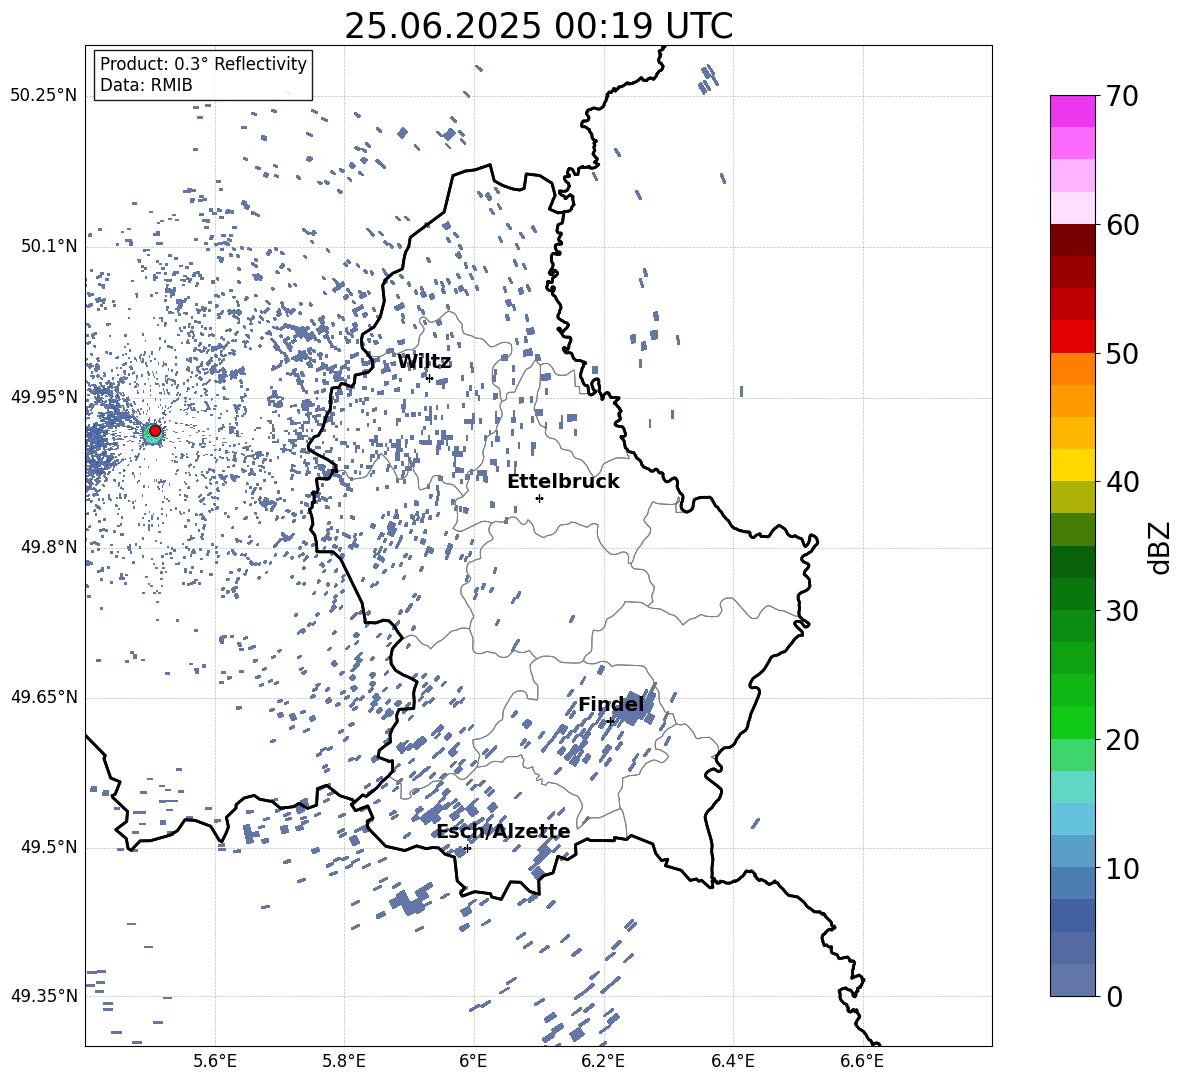Click the 'Data: RMIB' legend line
Image resolution: width=1184 pixels, height=1081 pixels.
point(146,85)
